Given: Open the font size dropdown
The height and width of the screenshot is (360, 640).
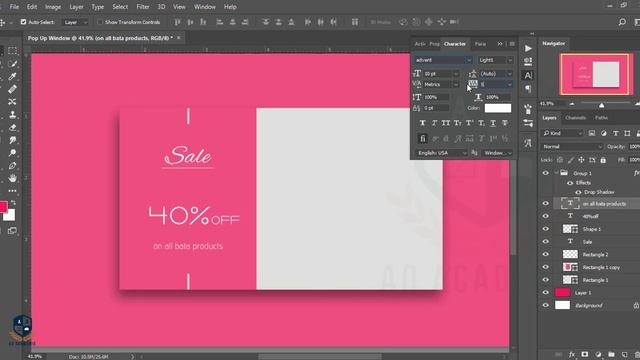Looking at the screenshot, I should (x=456, y=74).
